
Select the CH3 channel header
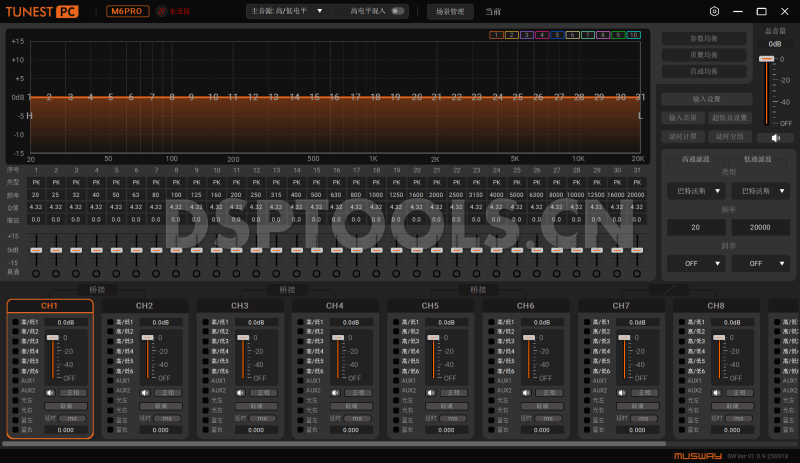tap(240, 306)
